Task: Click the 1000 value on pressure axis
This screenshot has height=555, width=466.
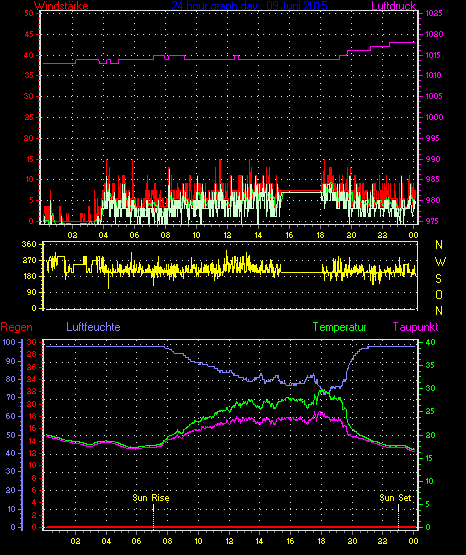Action: 434,117
